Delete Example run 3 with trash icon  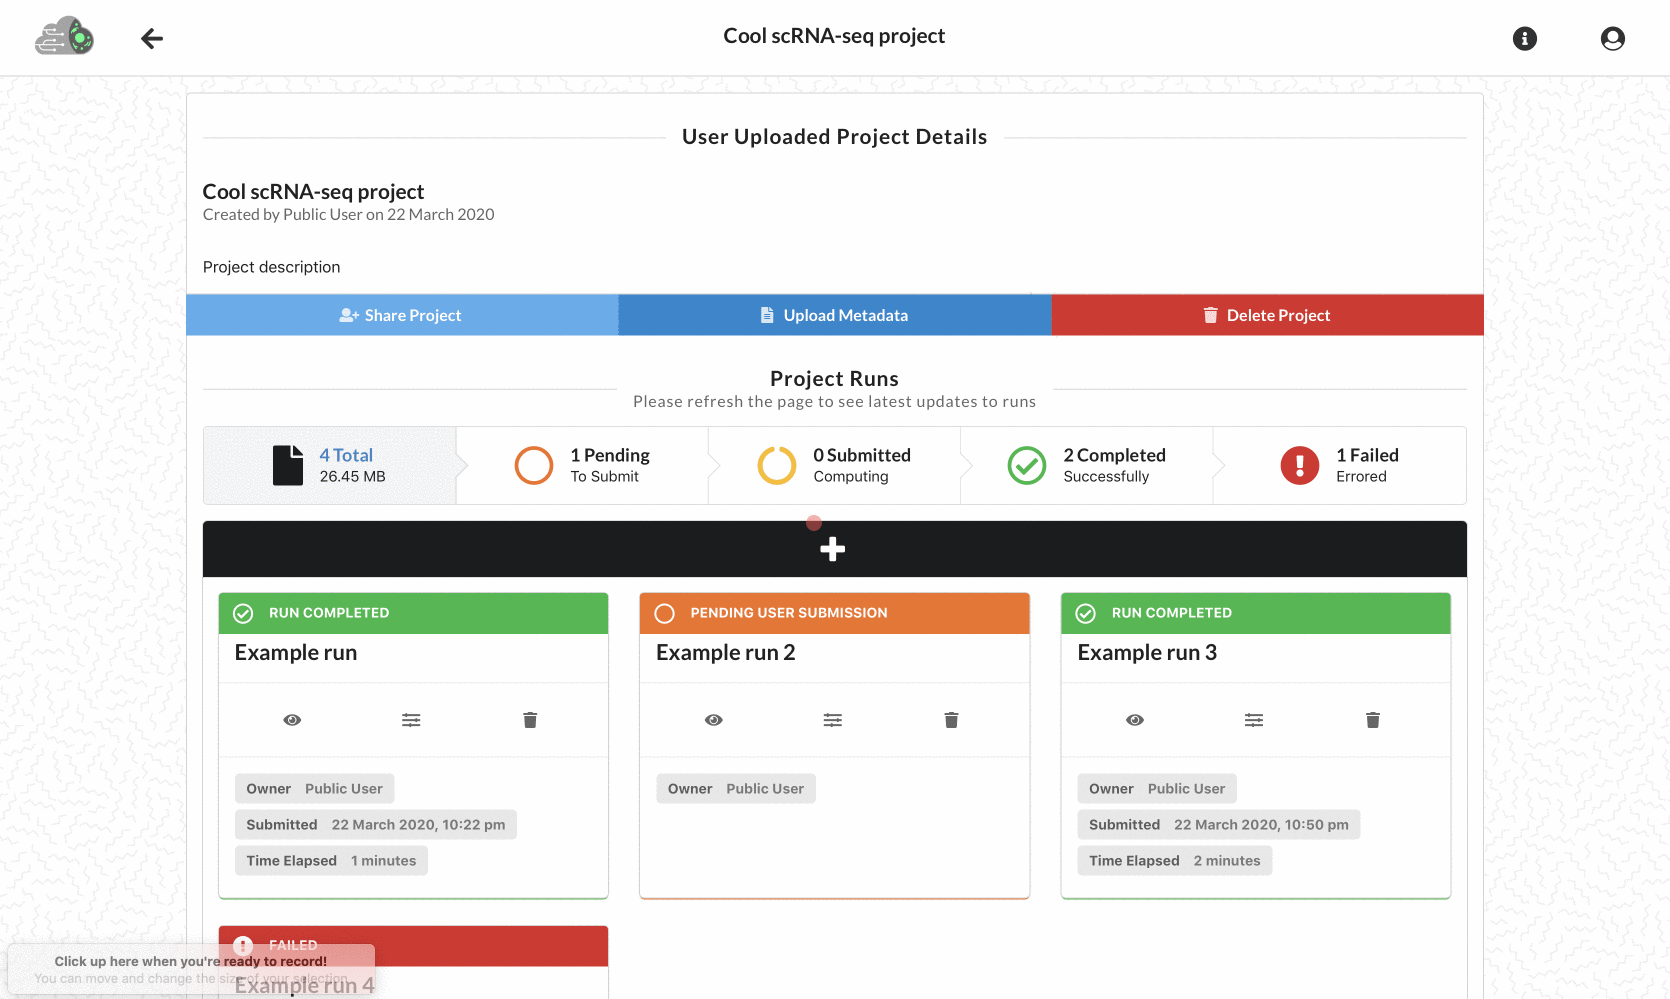pos(1372,720)
